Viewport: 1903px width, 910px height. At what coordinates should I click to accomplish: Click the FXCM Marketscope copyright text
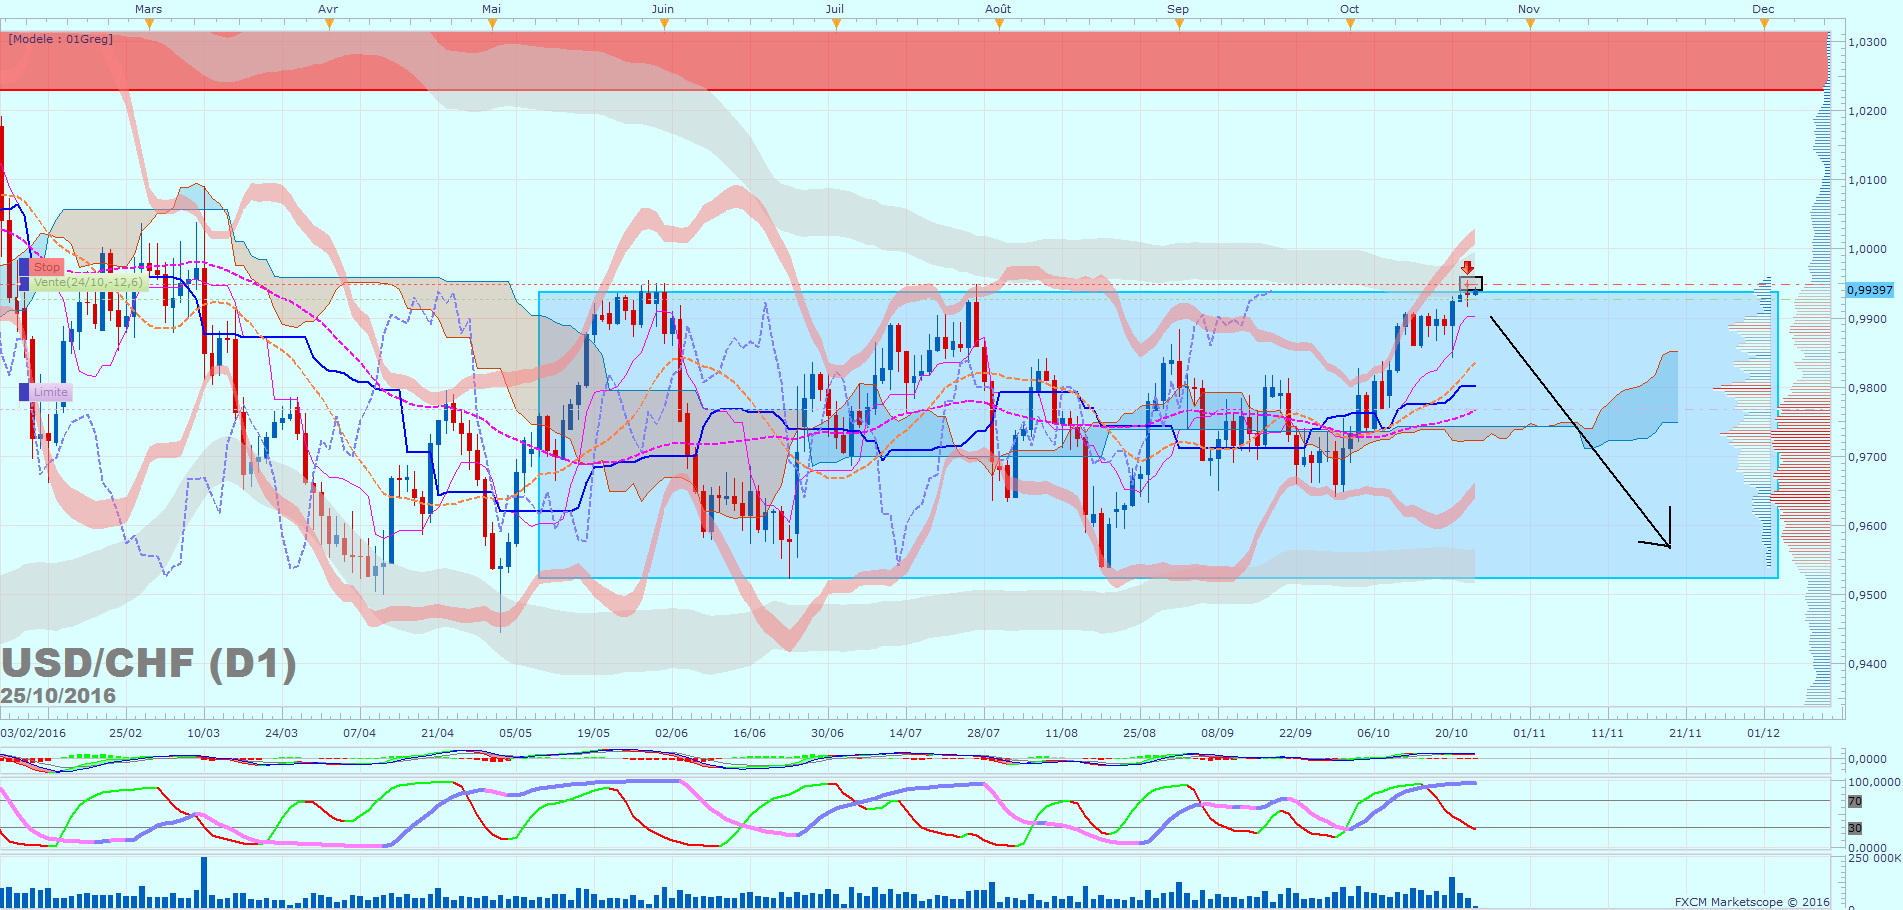1752,902
